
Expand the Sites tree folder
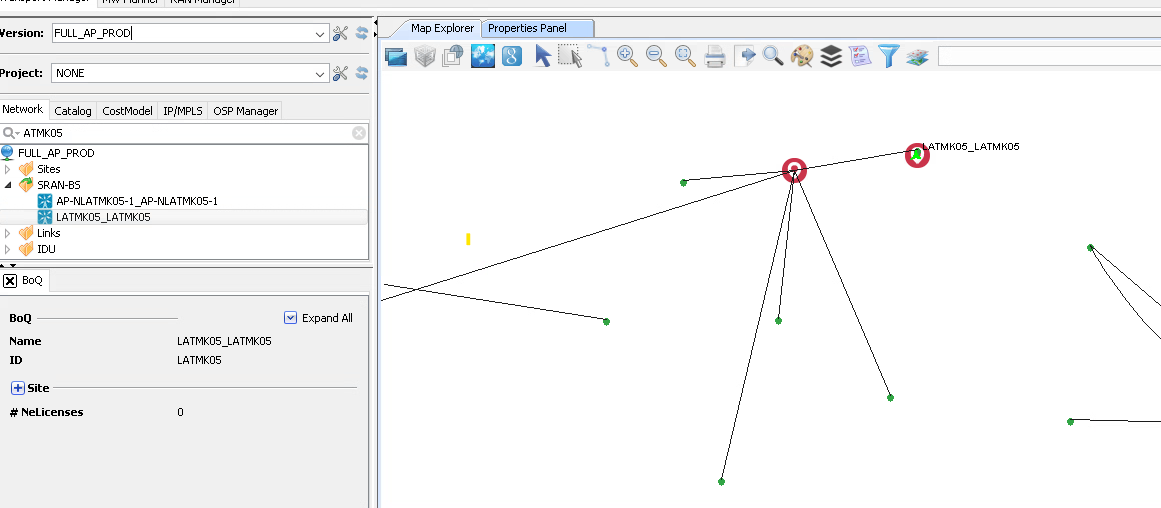click(x=9, y=169)
